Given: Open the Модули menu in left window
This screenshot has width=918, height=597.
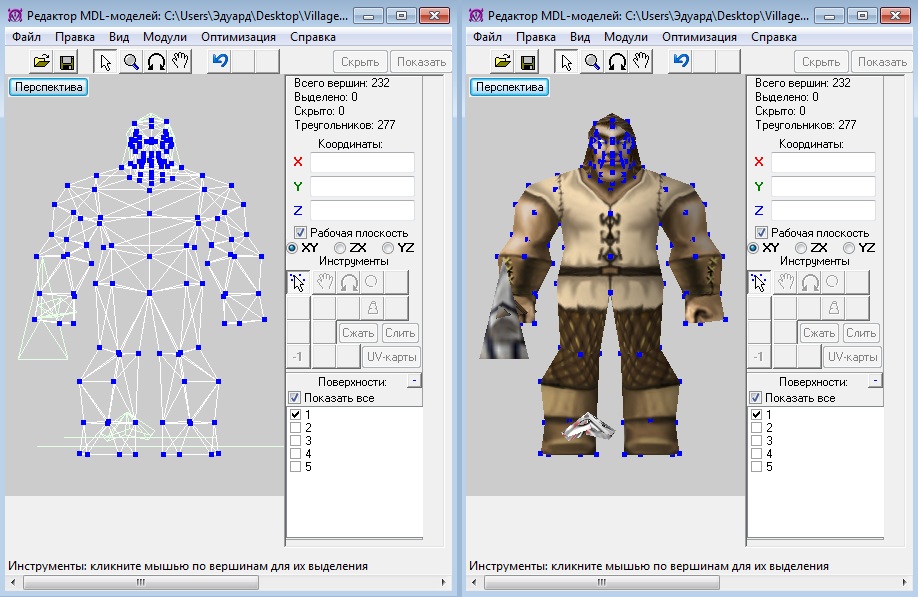Looking at the screenshot, I should coord(165,36).
